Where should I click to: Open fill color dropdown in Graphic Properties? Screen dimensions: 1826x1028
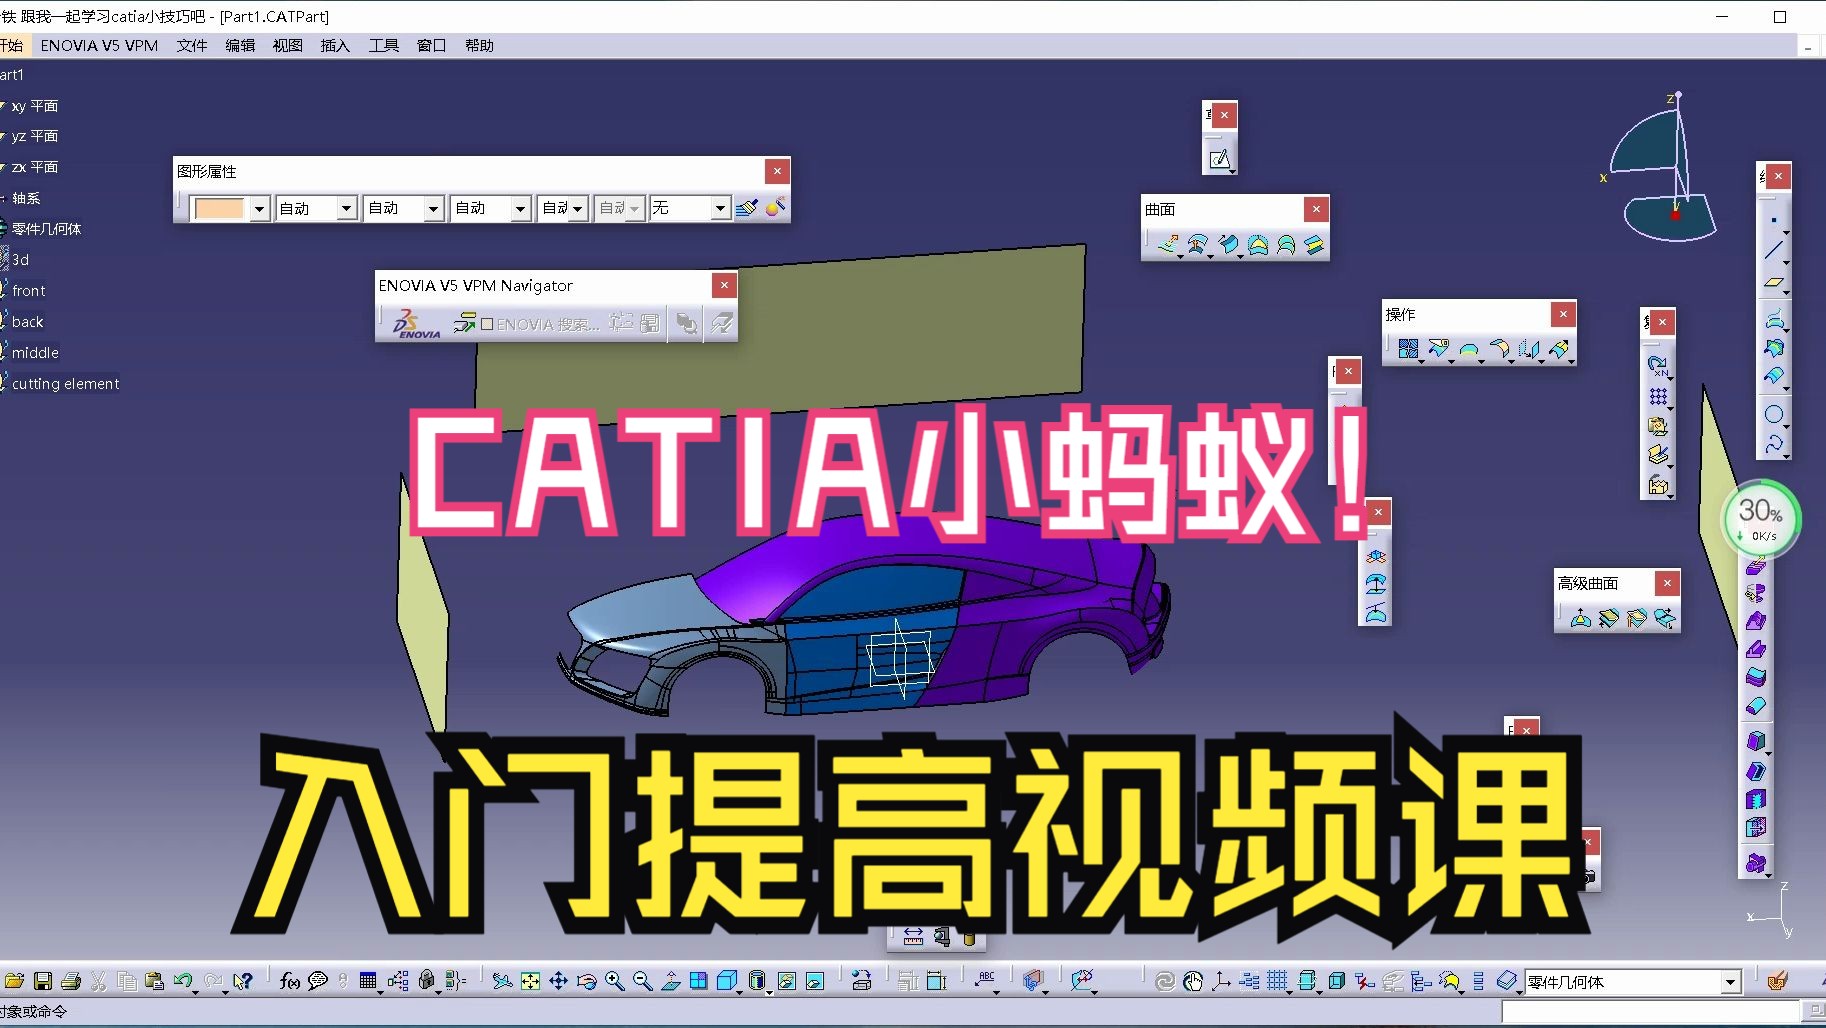(x=260, y=208)
